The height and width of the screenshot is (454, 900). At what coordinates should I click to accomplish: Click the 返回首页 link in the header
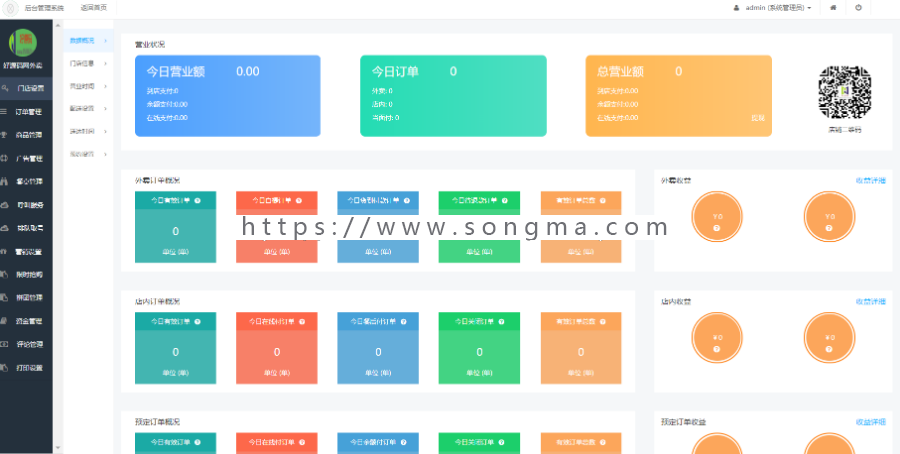(x=94, y=8)
